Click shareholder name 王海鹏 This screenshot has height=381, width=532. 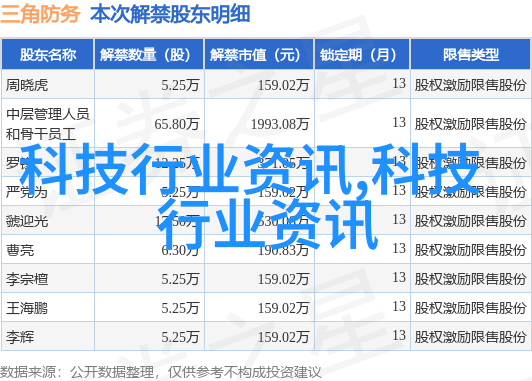point(27,308)
